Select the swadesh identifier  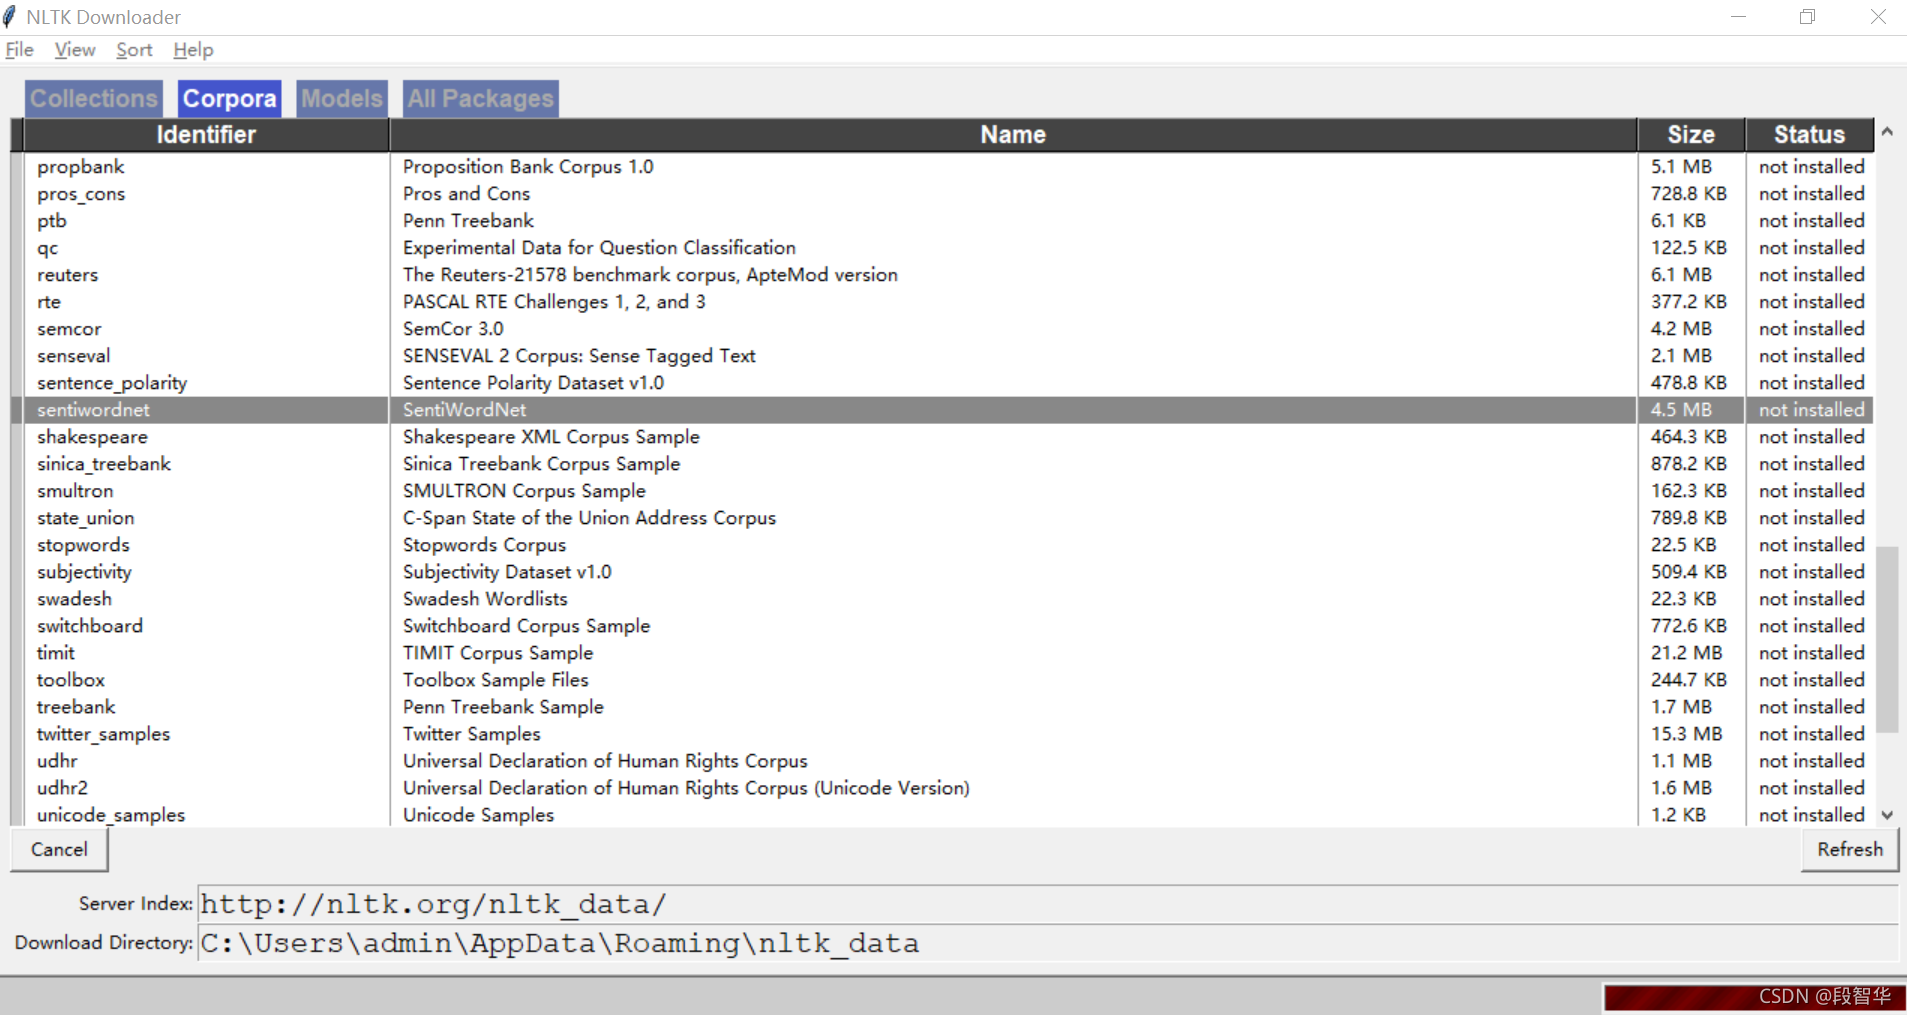(x=74, y=599)
